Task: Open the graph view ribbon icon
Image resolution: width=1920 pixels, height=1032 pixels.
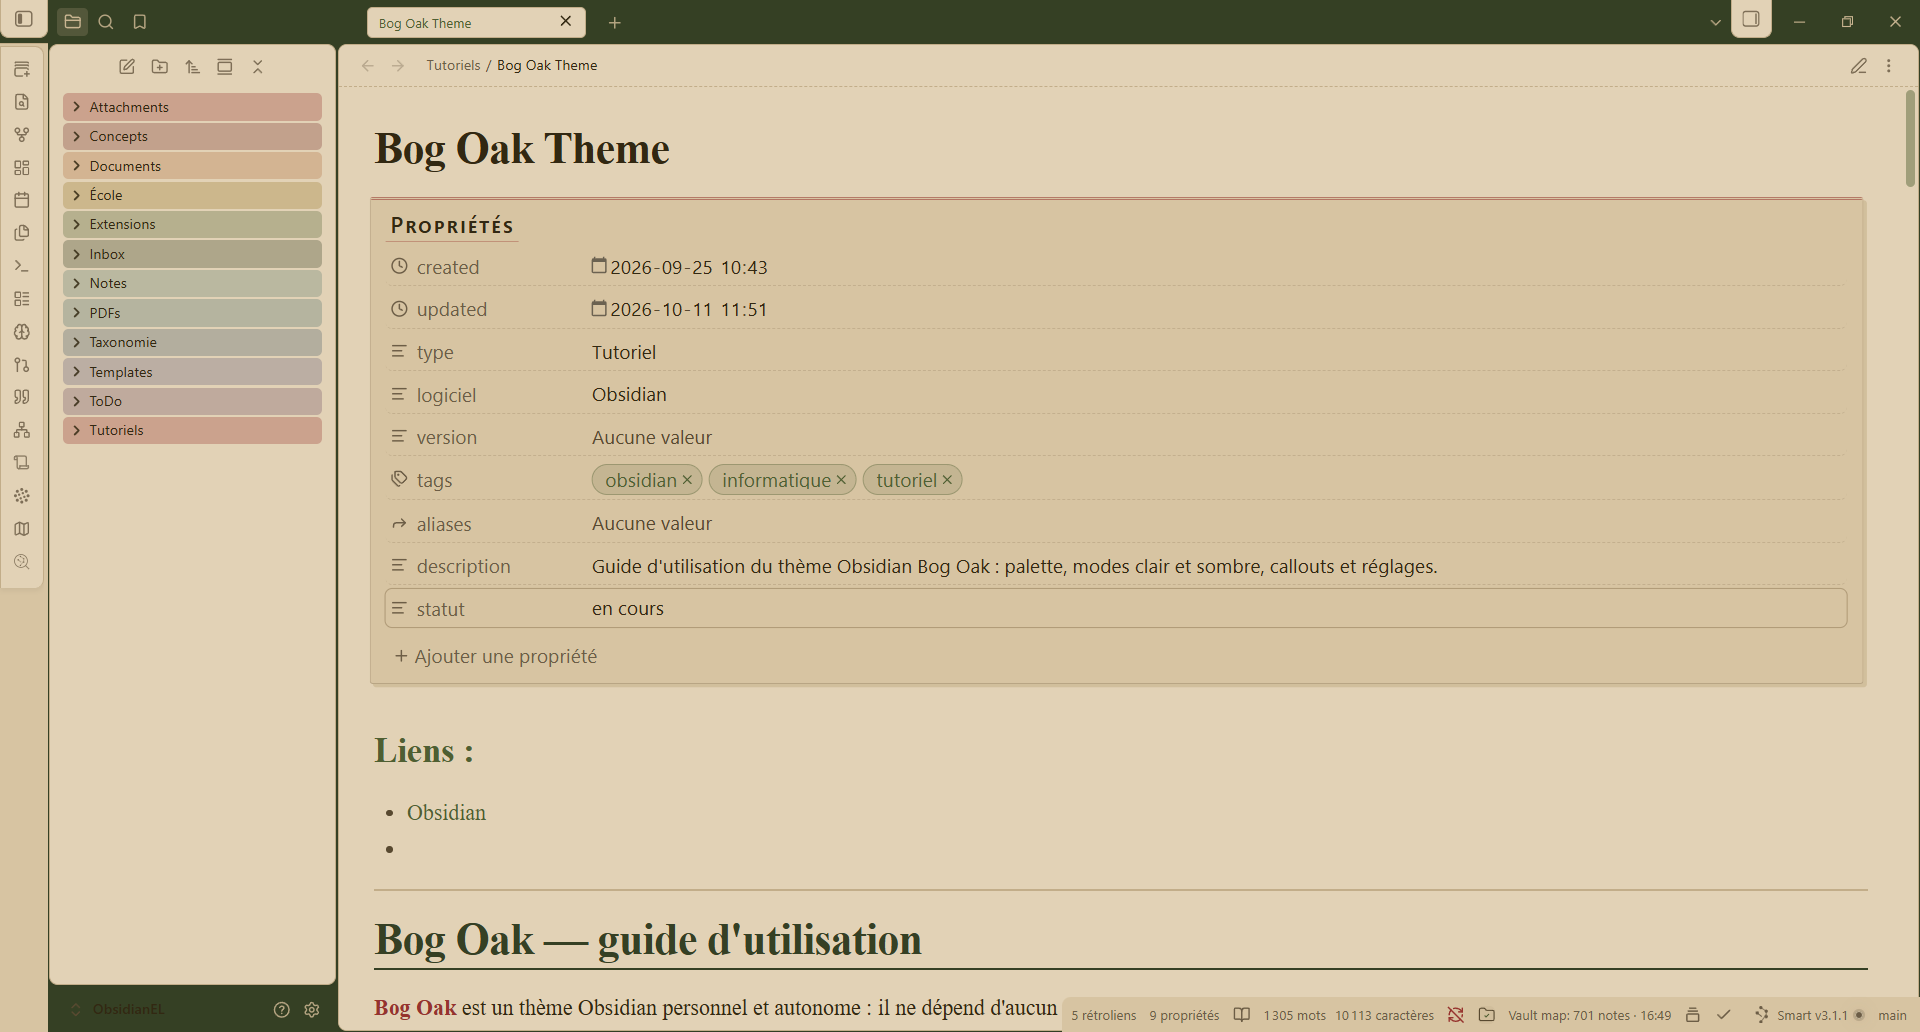Action: tap(22, 135)
